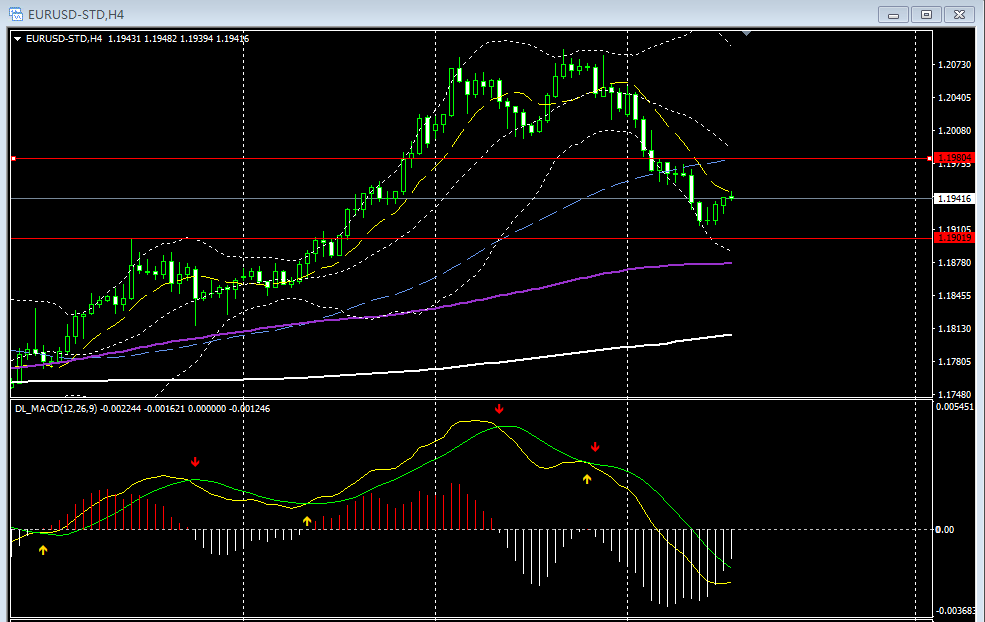Click the middle yellow up arrow on MACD
Viewport: 985px width, 622px height.
pyautogui.click(x=307, y=520)
